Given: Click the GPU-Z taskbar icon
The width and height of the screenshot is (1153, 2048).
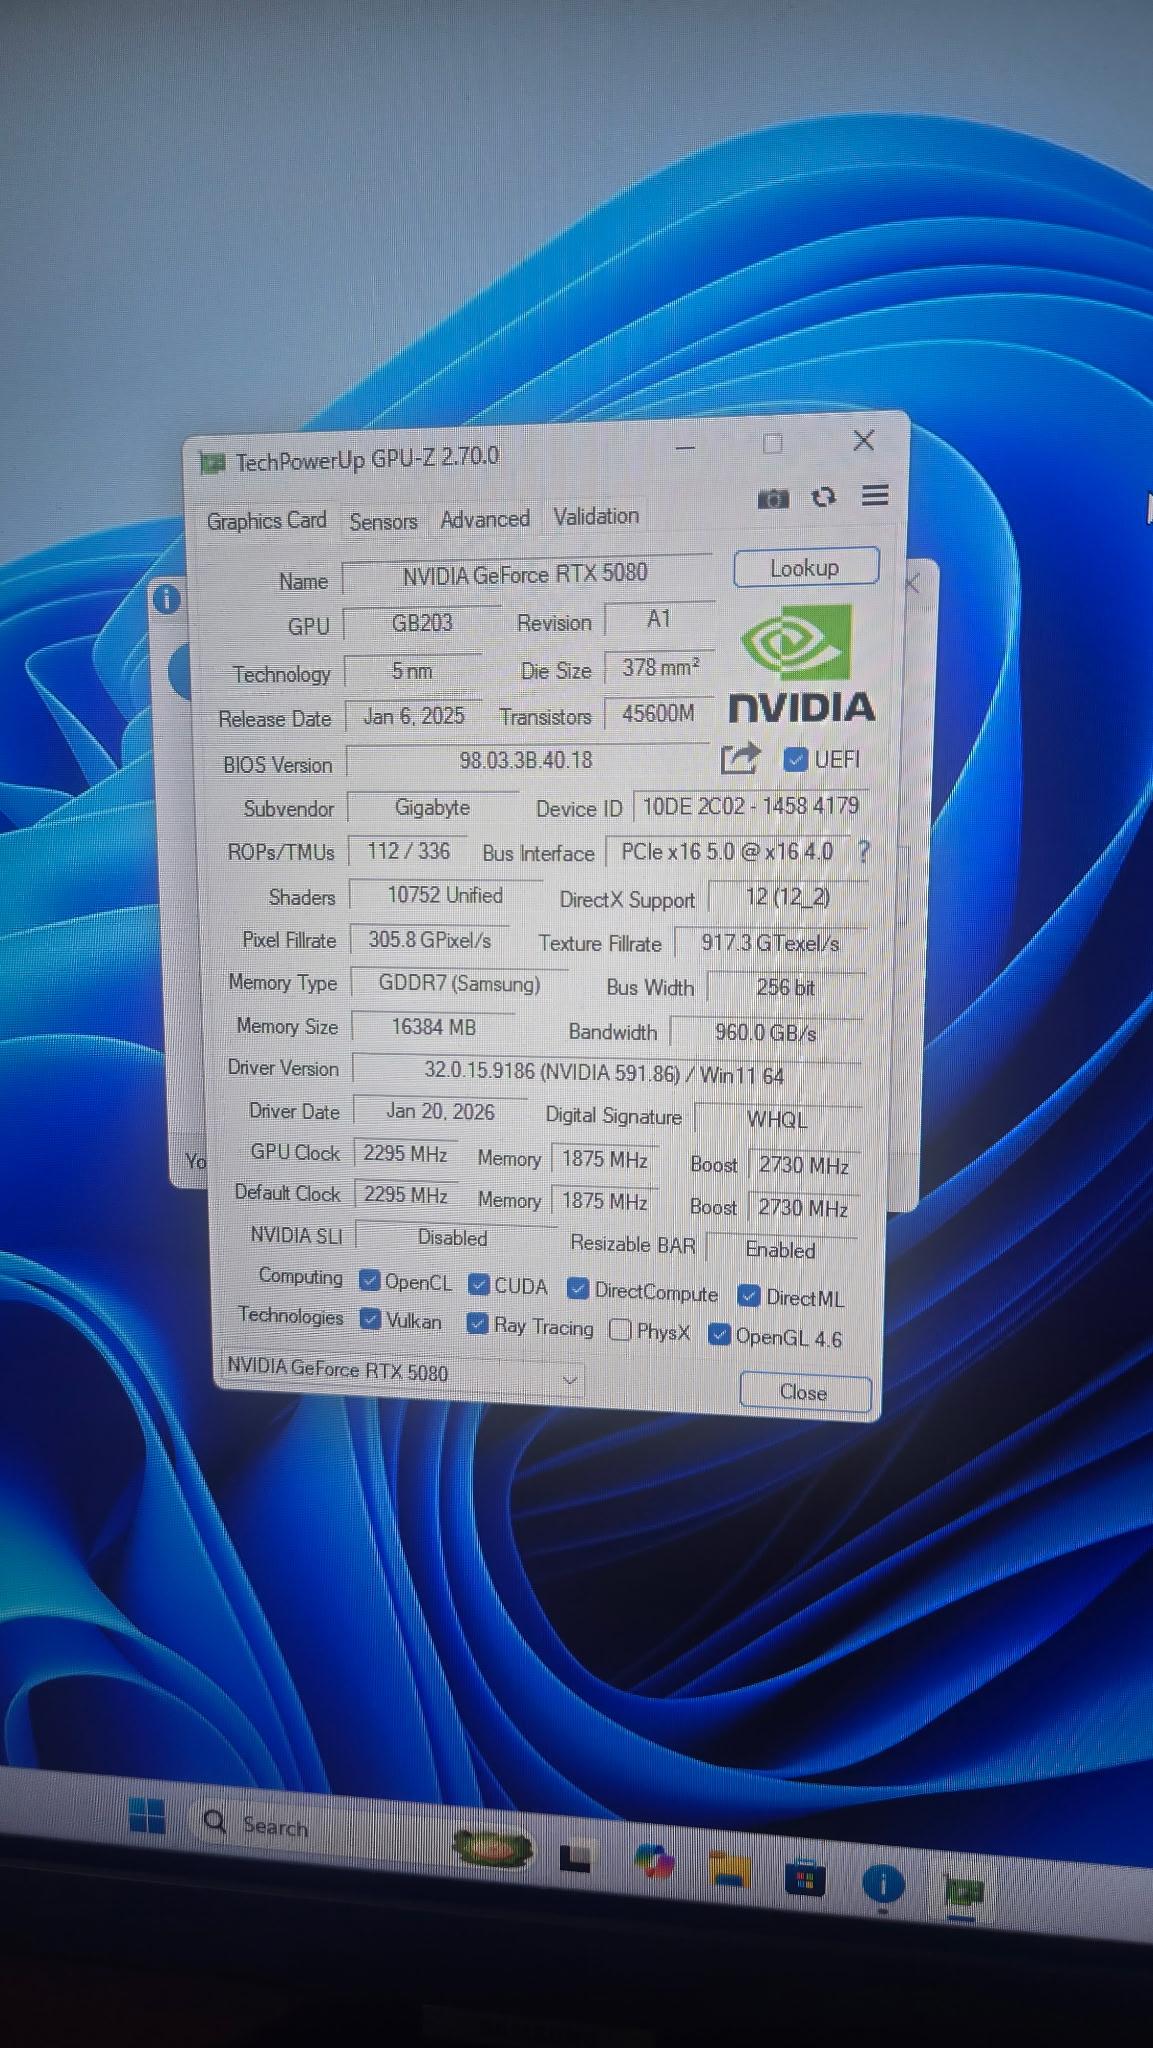Looking at the screenshot, I should click(963, 1892).
